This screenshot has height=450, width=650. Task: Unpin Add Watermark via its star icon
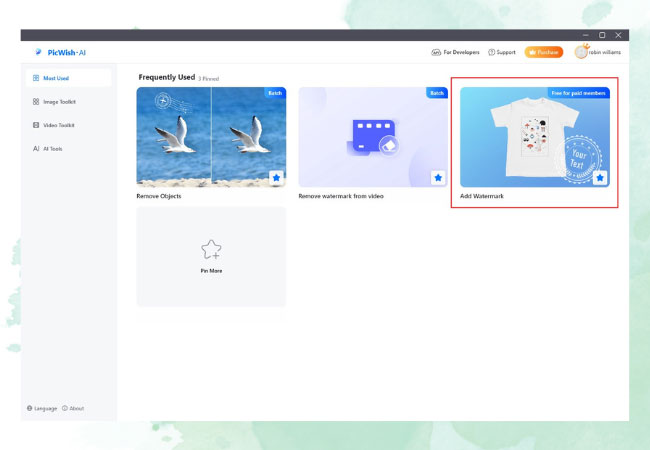pos(600,177)
